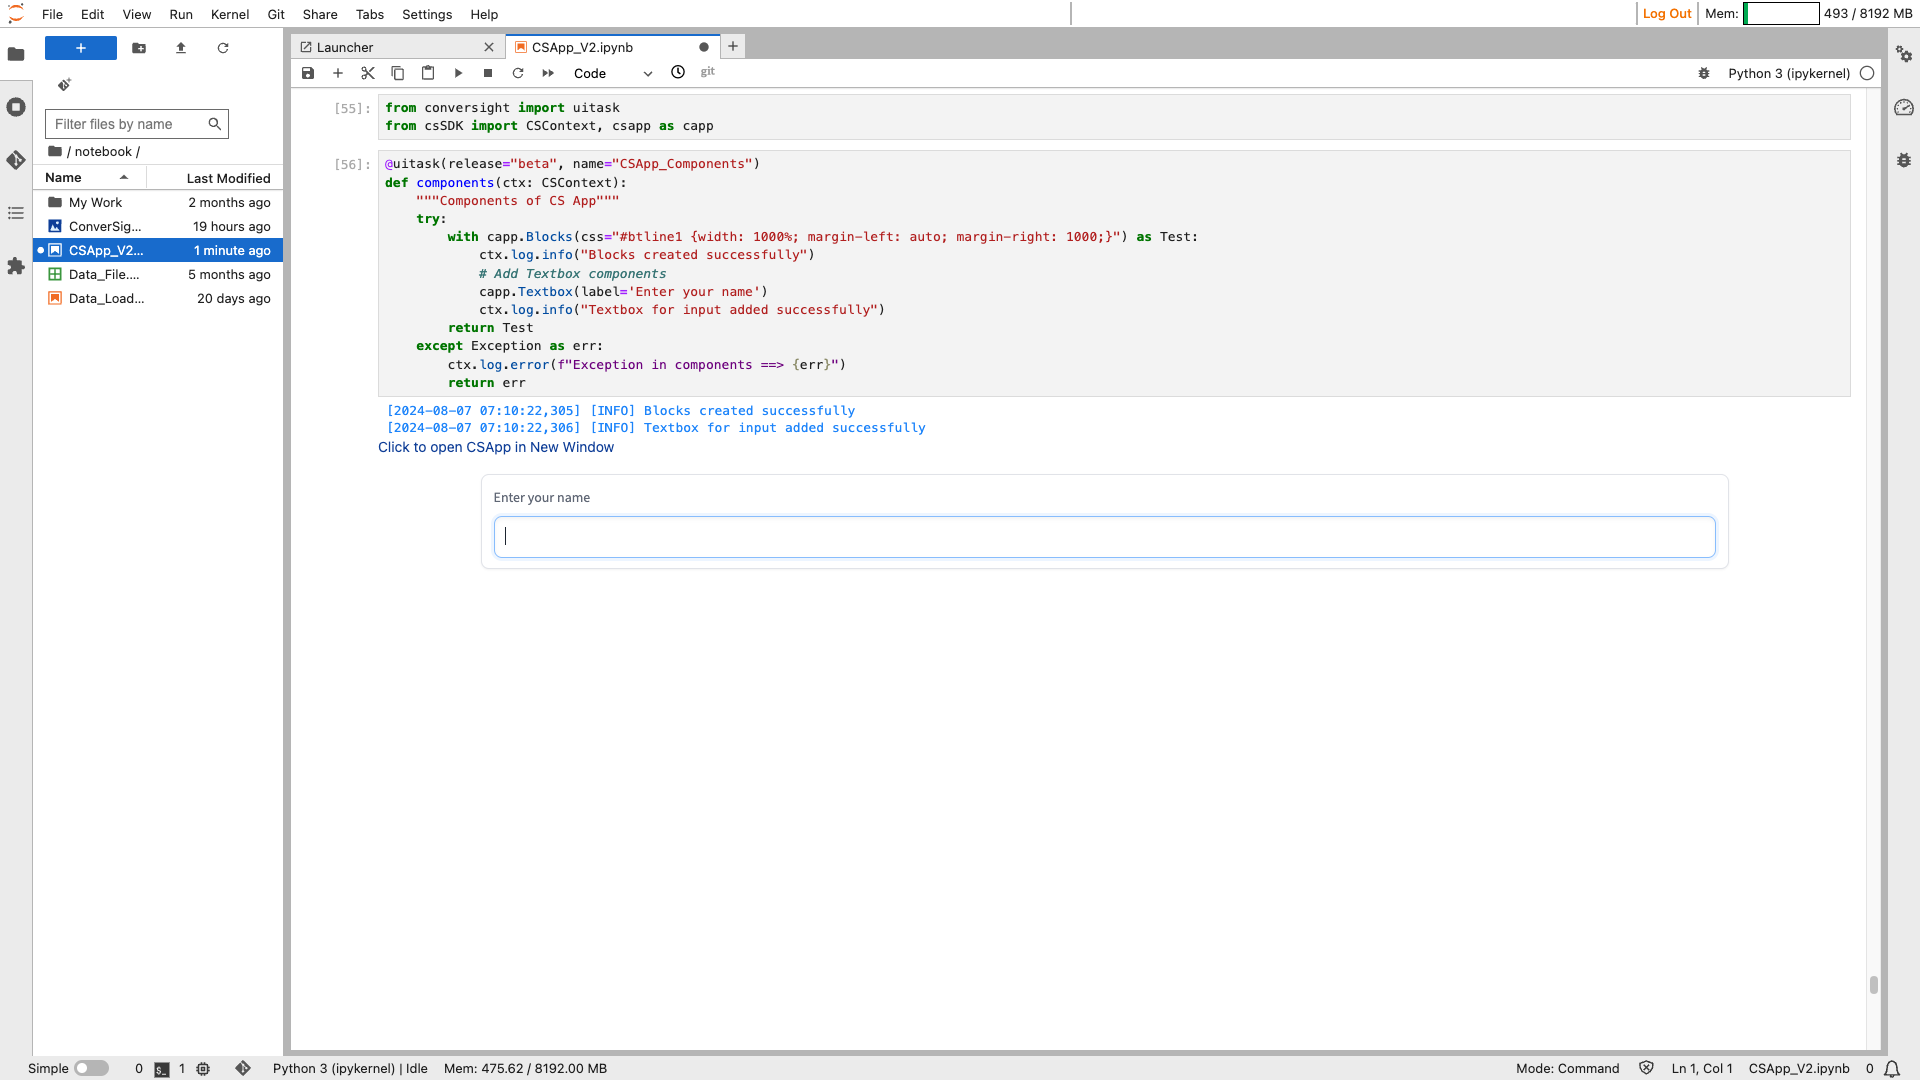The image size is (1920, 1080).
Task: Add a new tab with plus button
Action: pos(733,46)
